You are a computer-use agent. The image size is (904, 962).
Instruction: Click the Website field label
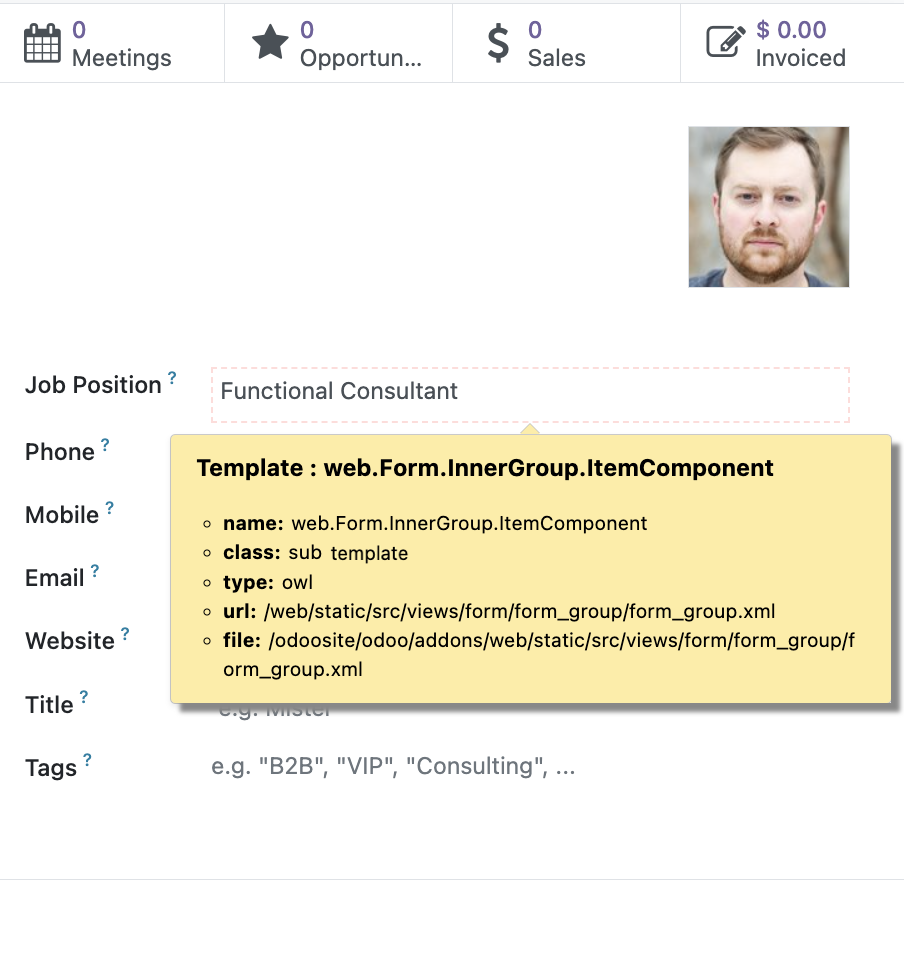click(x=70, y=641)
